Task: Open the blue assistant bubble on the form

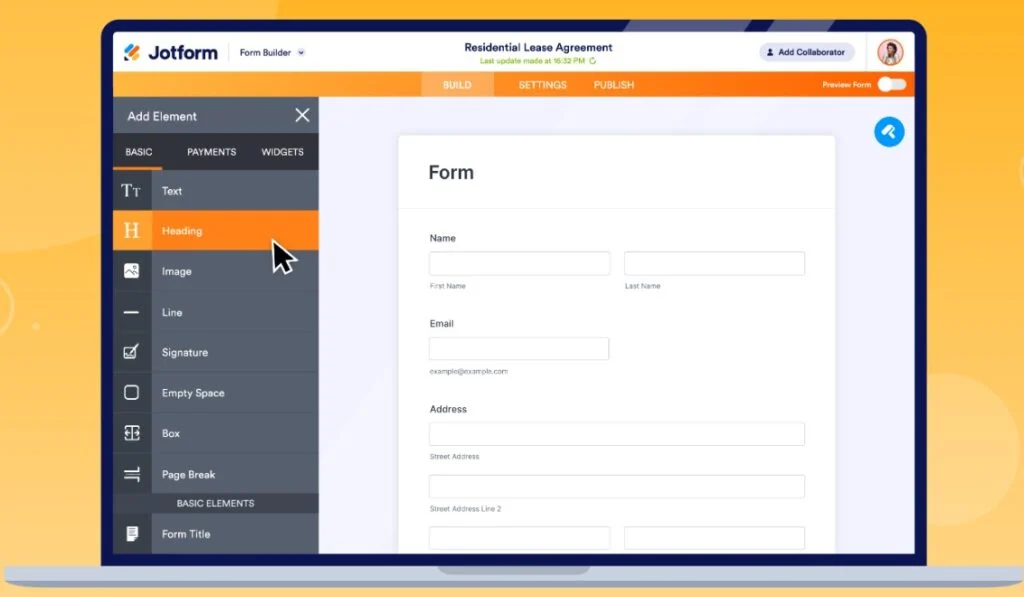Action: click(x=889, y=131)
